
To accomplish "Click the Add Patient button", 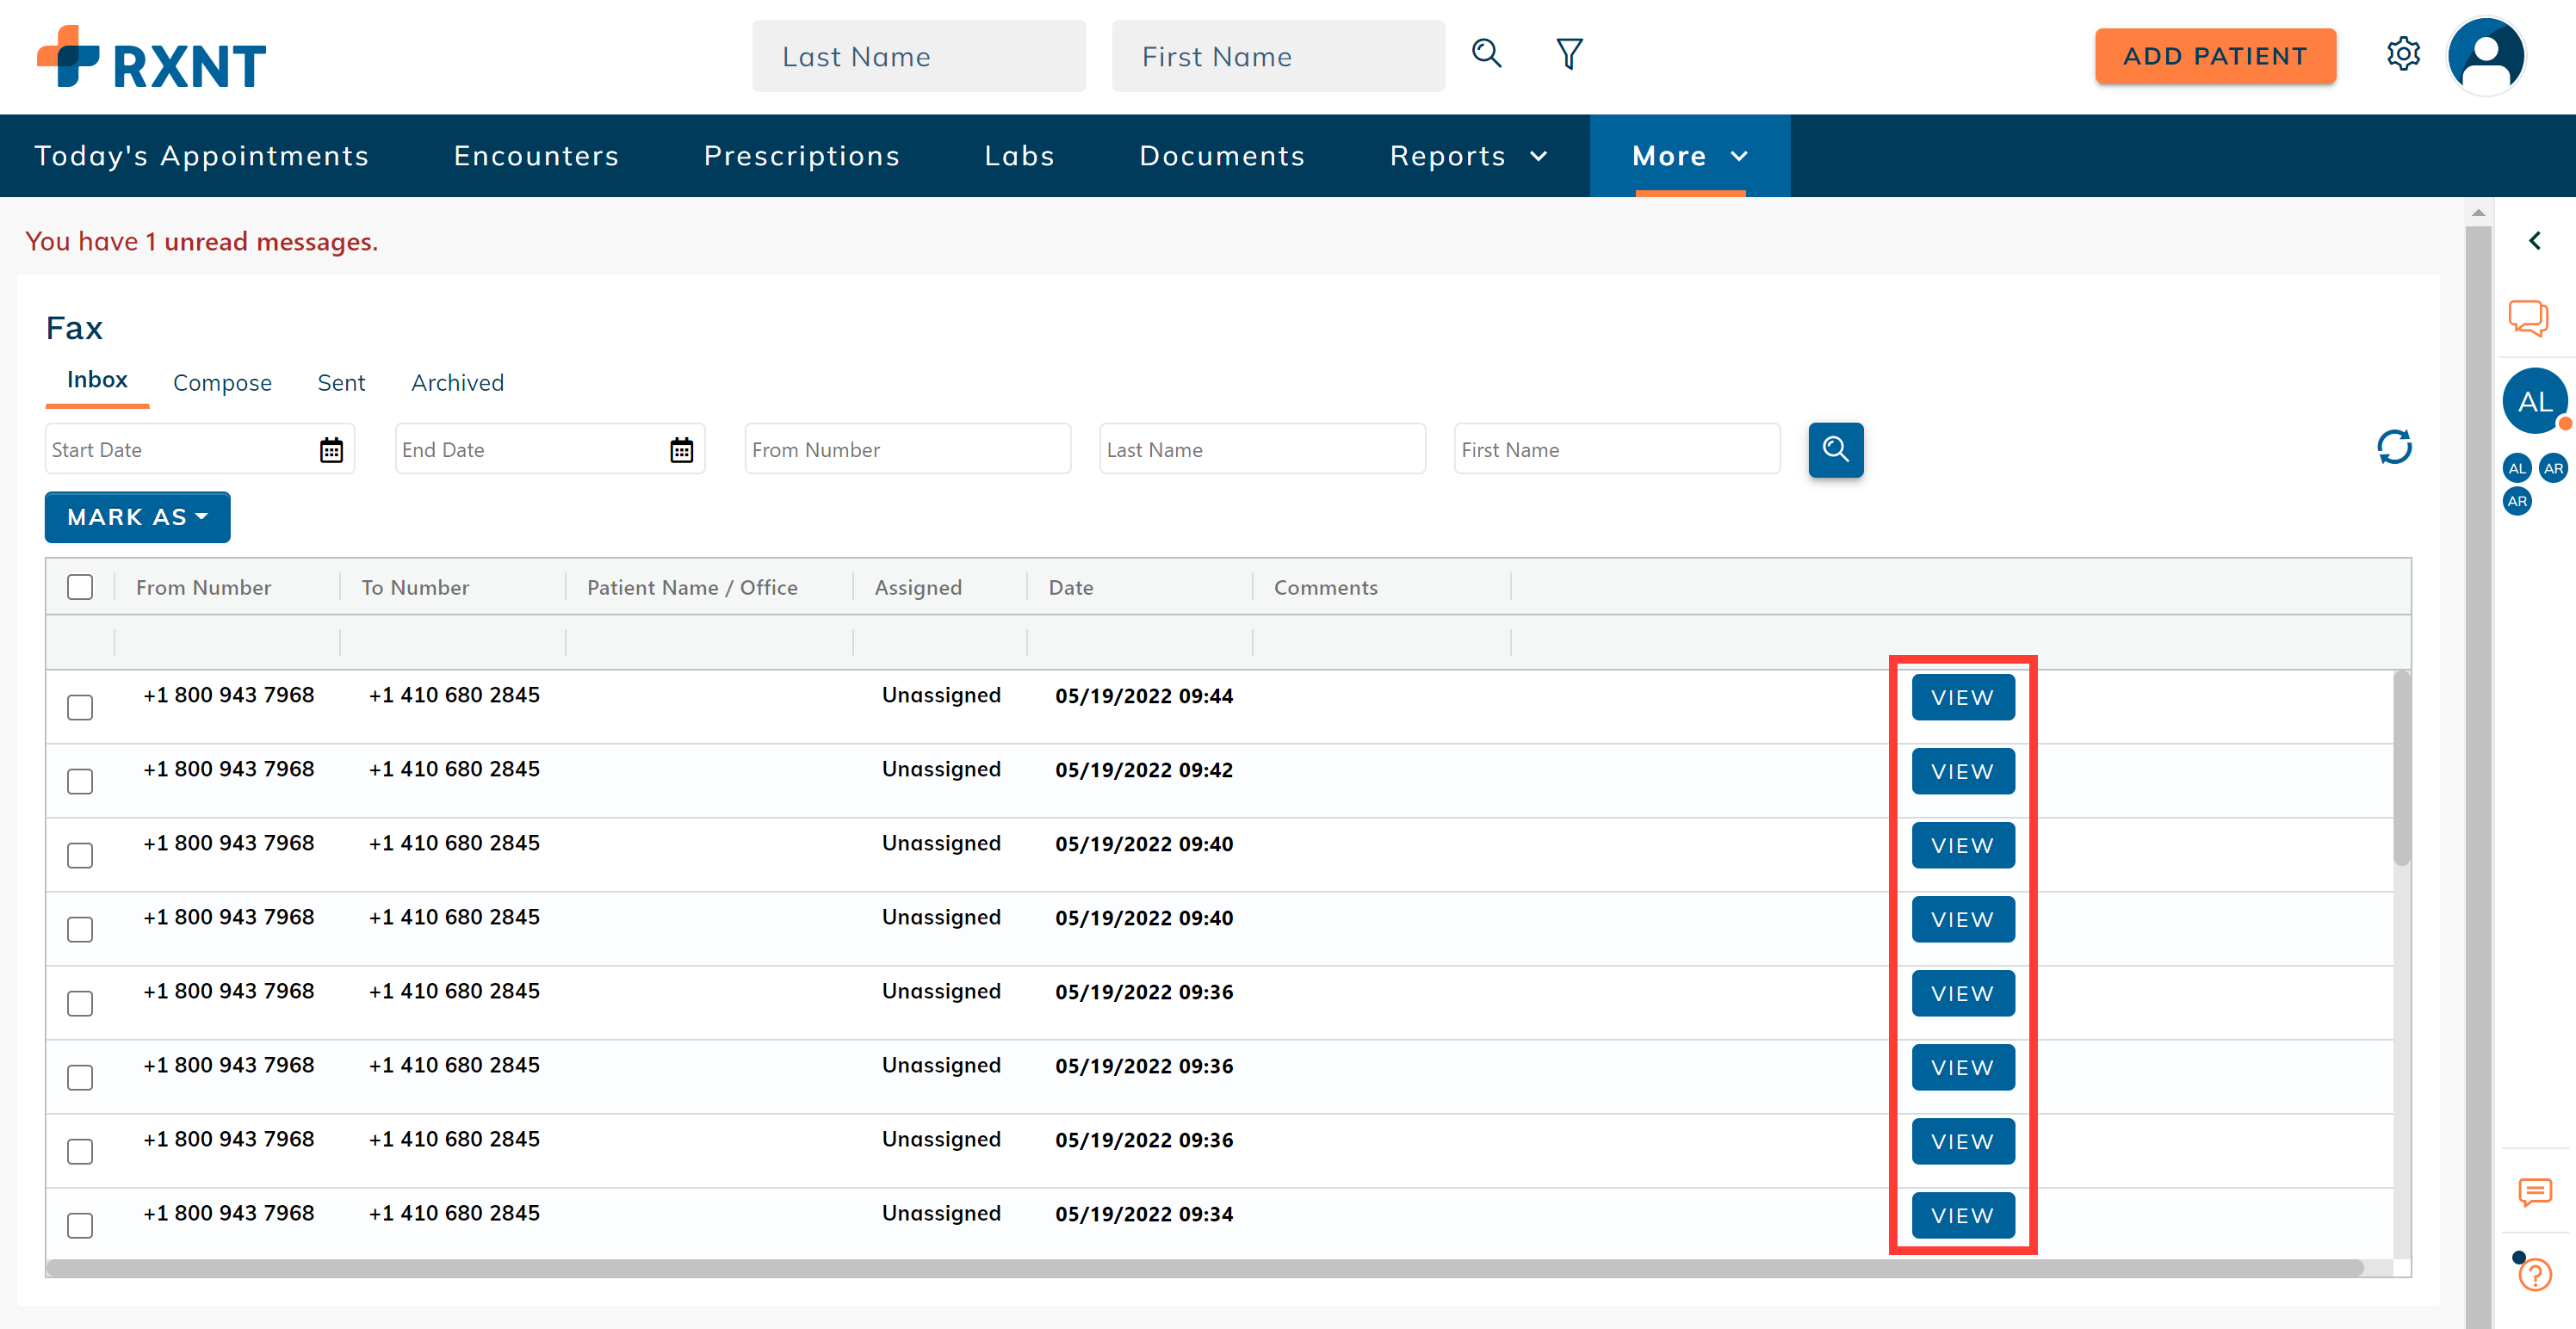I will [x=2215, y=56].
